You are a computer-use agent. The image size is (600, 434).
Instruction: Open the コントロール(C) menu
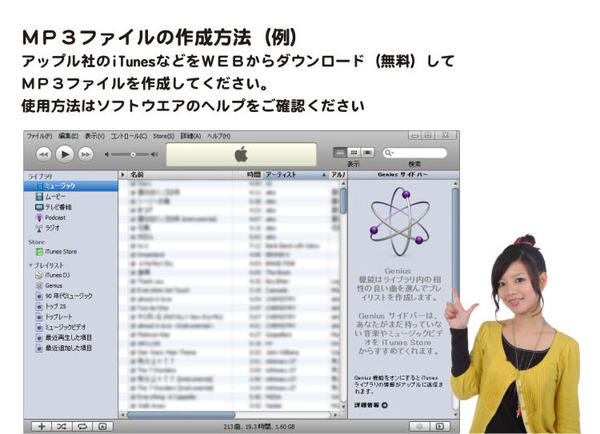click(129, 136)
